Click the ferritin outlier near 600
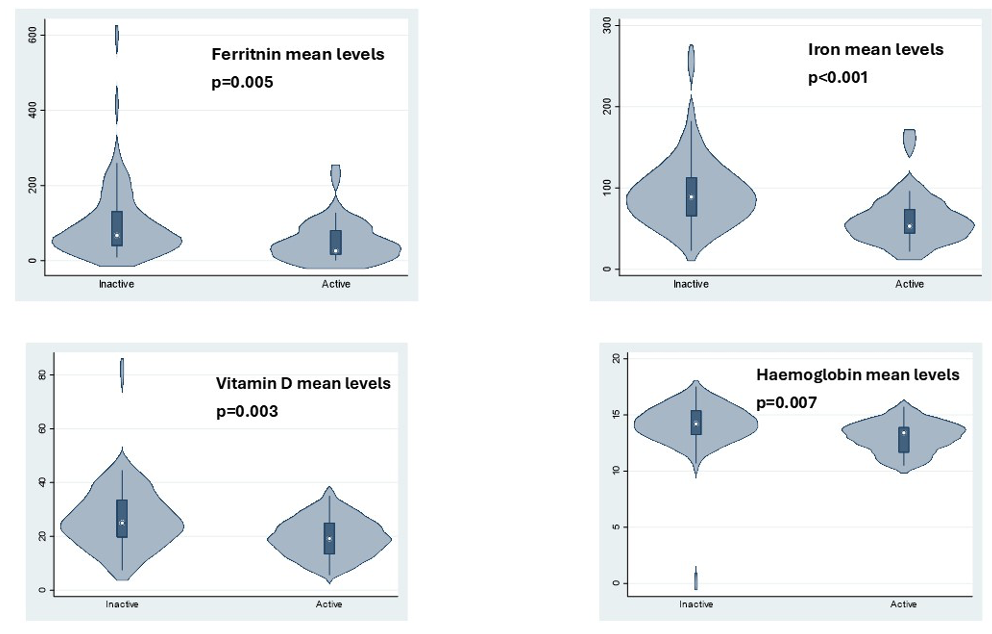 point(117,38)
